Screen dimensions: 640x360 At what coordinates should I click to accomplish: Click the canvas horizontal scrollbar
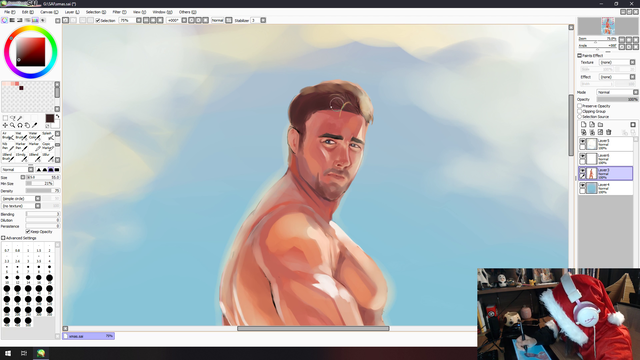pyautogui.click(x=313, y=328)
